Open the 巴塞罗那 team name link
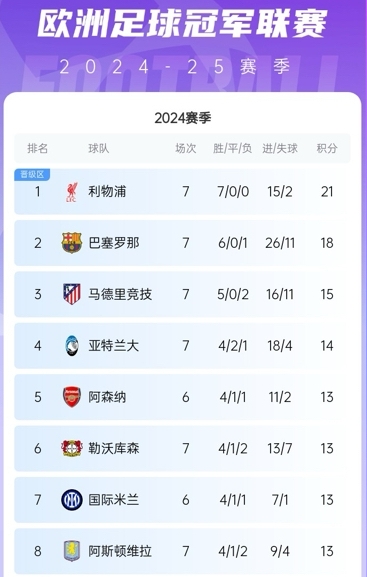The height and width of the screenshot is (577, 367). 114,243
